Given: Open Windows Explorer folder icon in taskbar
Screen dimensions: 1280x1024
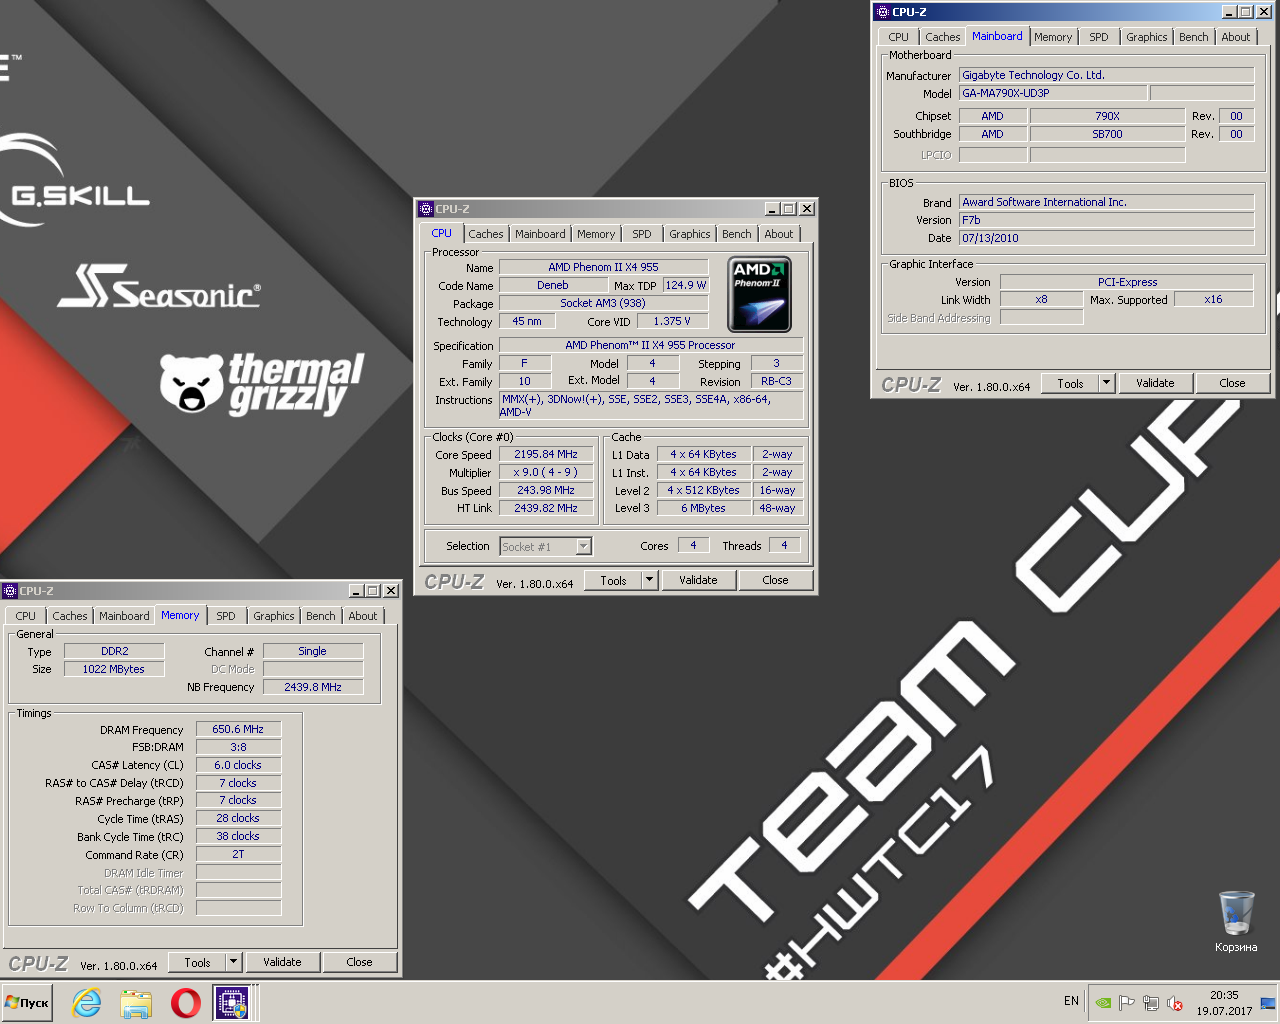Looking at the screenshot, I should tap(136, 1002).
